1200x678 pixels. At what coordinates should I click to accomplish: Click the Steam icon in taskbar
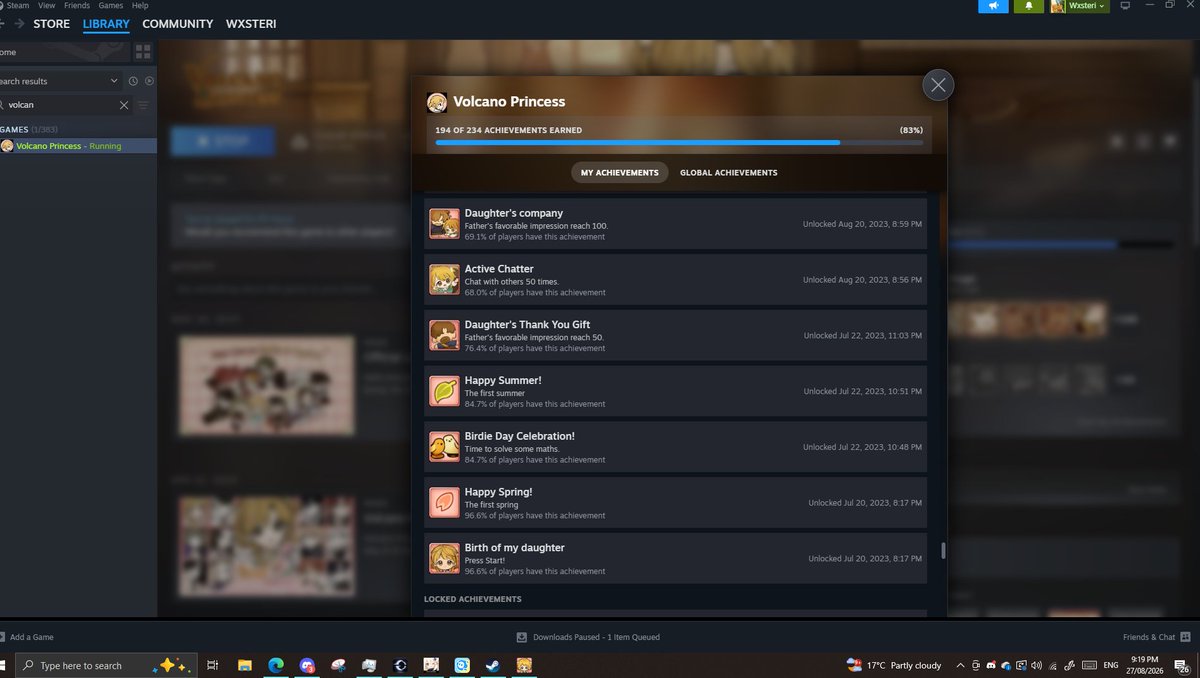(x=493, y=665)
